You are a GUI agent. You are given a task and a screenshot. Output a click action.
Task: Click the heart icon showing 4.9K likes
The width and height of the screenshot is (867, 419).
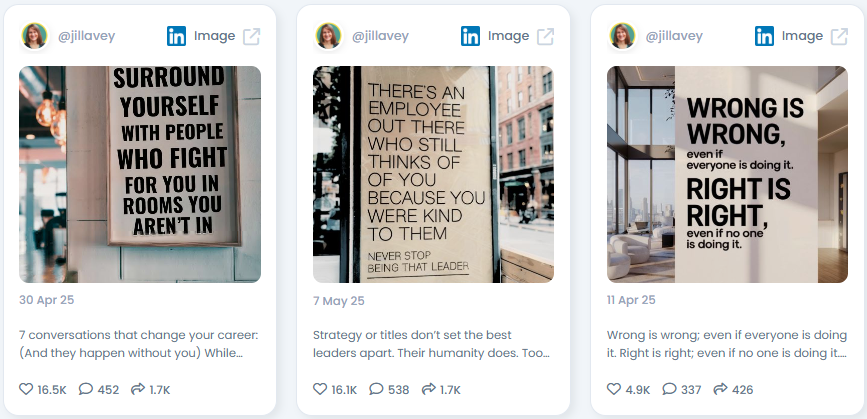(x=614, y=389)
